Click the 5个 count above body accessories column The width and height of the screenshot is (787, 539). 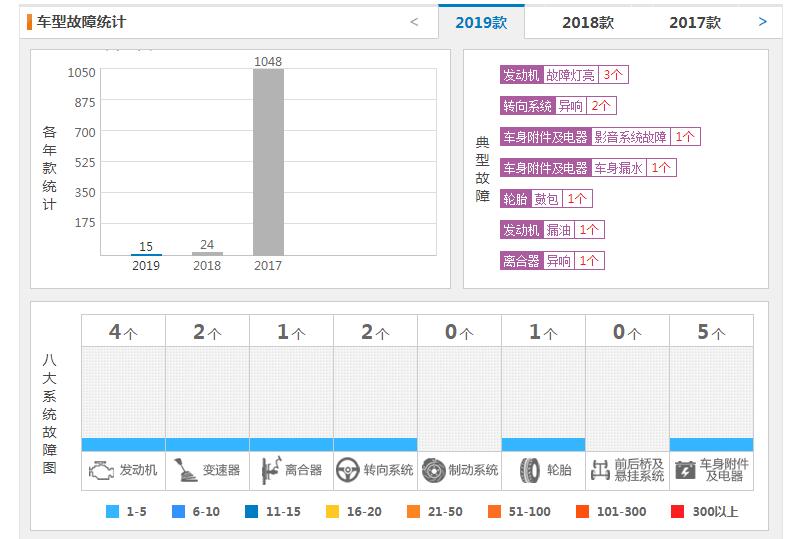click(x=711, y=332)
